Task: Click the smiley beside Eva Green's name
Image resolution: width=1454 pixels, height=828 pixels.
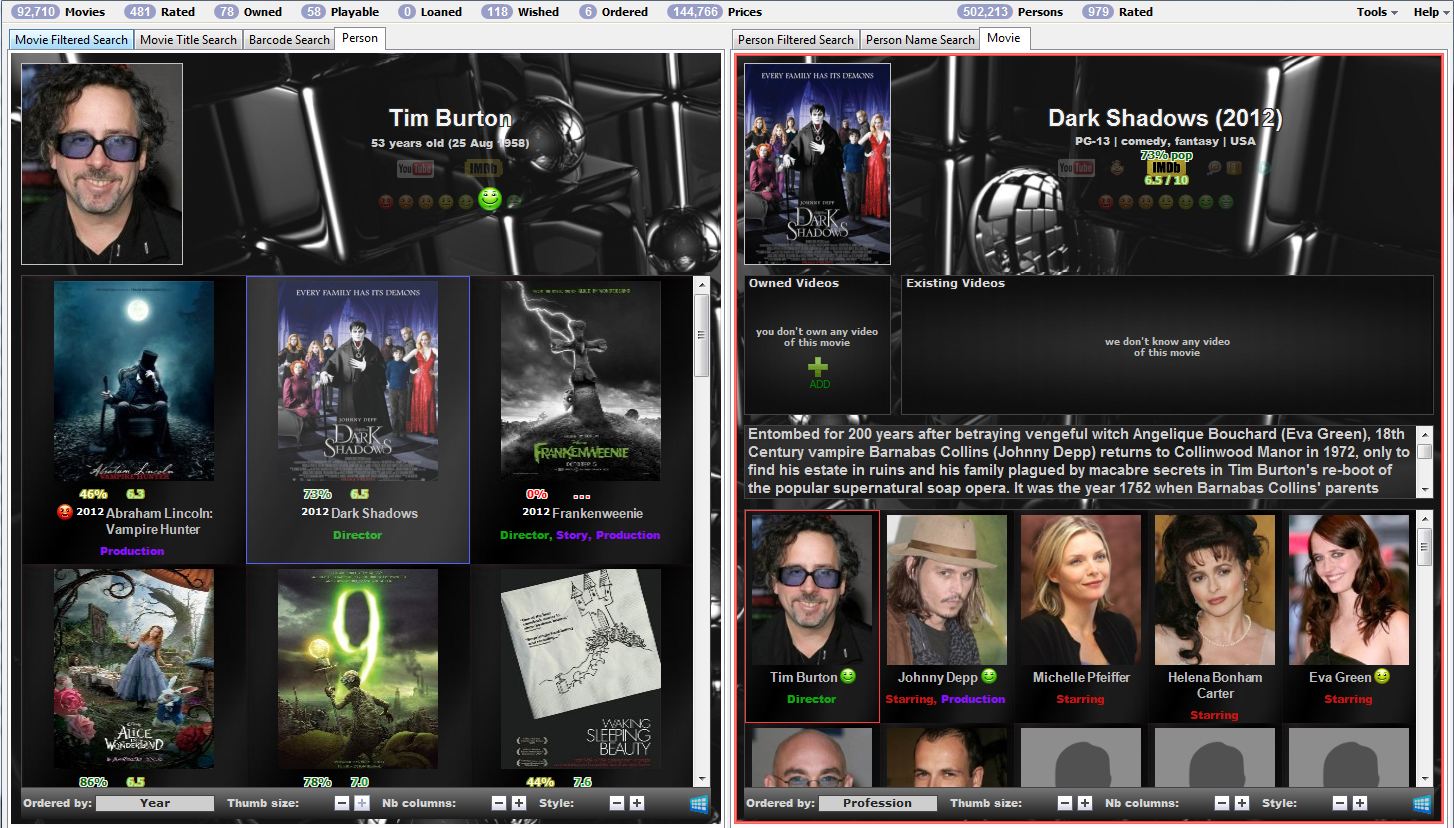Action: (1382, 677)
